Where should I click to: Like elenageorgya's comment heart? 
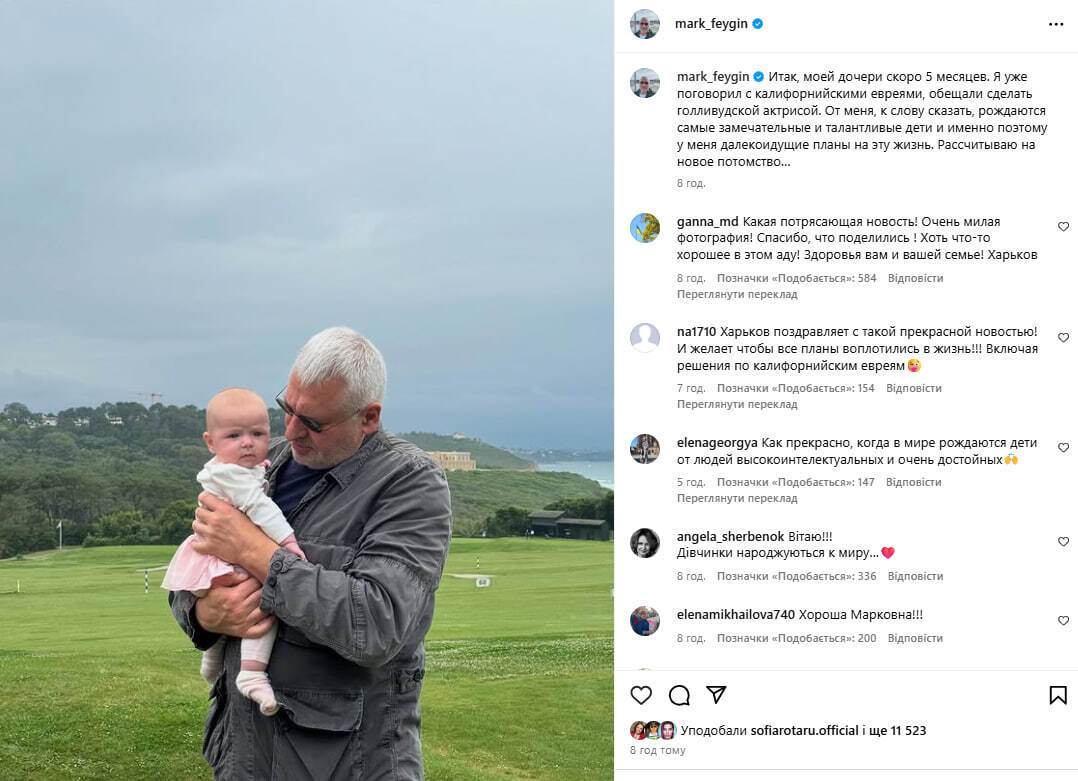coord(1064,448)
